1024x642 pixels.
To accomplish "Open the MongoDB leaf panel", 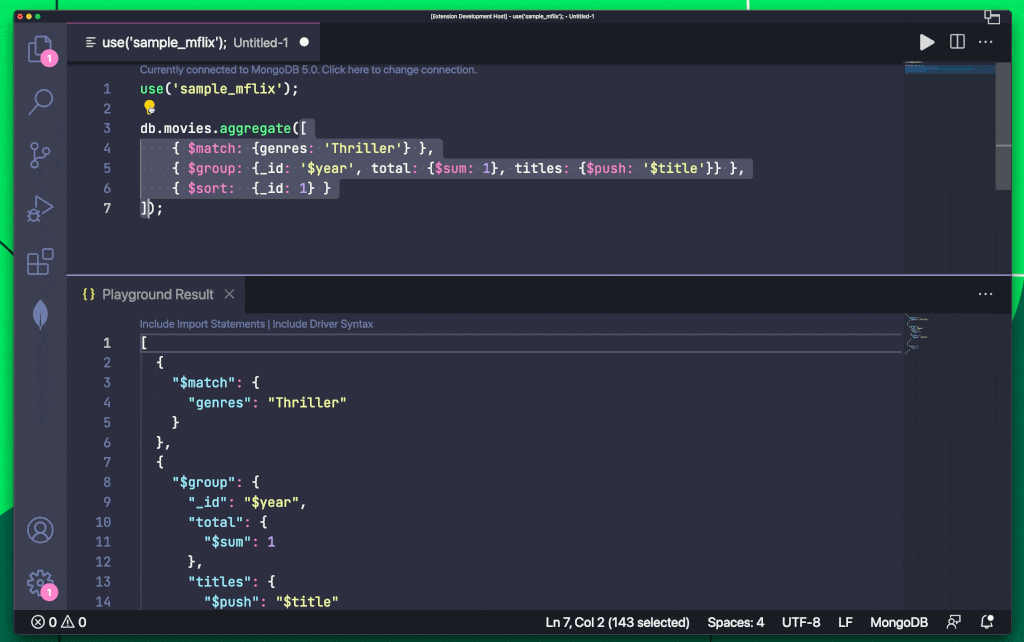I will coord(40,315).
